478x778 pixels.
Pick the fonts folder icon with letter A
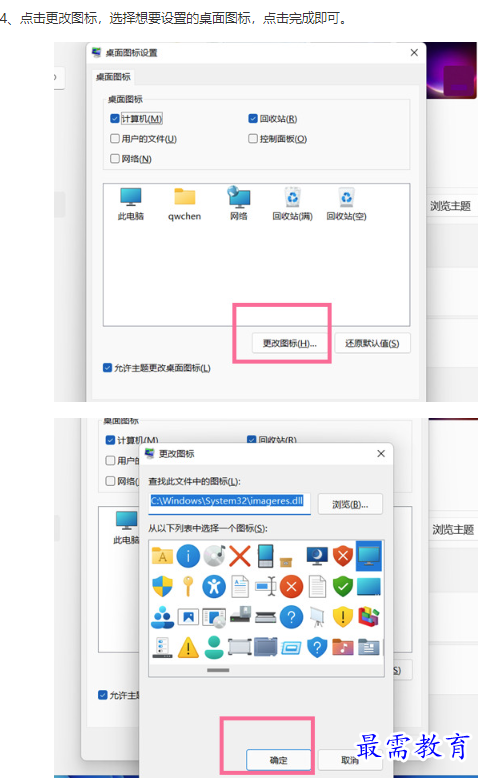click(x=162, y=556)
